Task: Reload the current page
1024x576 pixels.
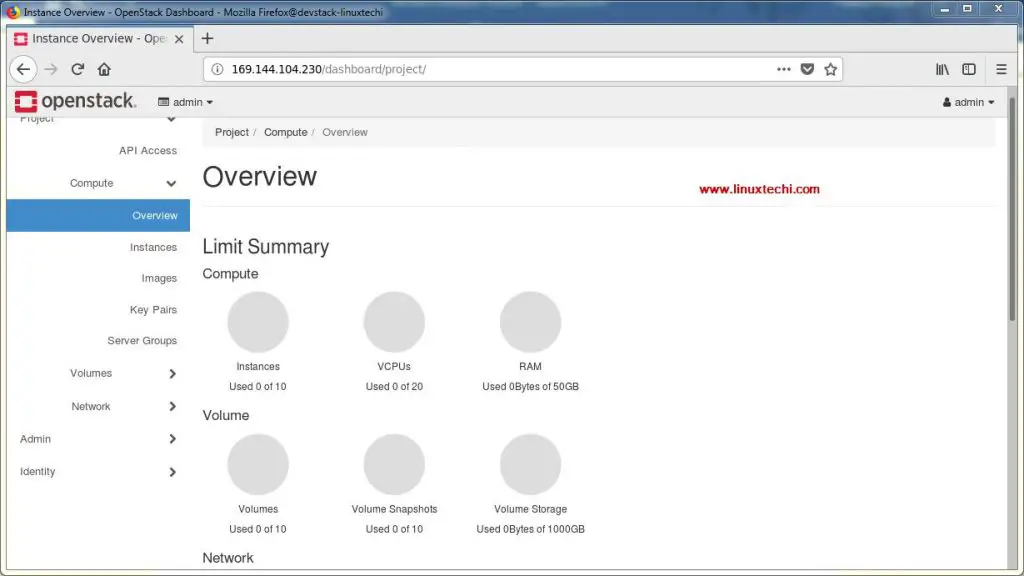Action: point(78,69)
